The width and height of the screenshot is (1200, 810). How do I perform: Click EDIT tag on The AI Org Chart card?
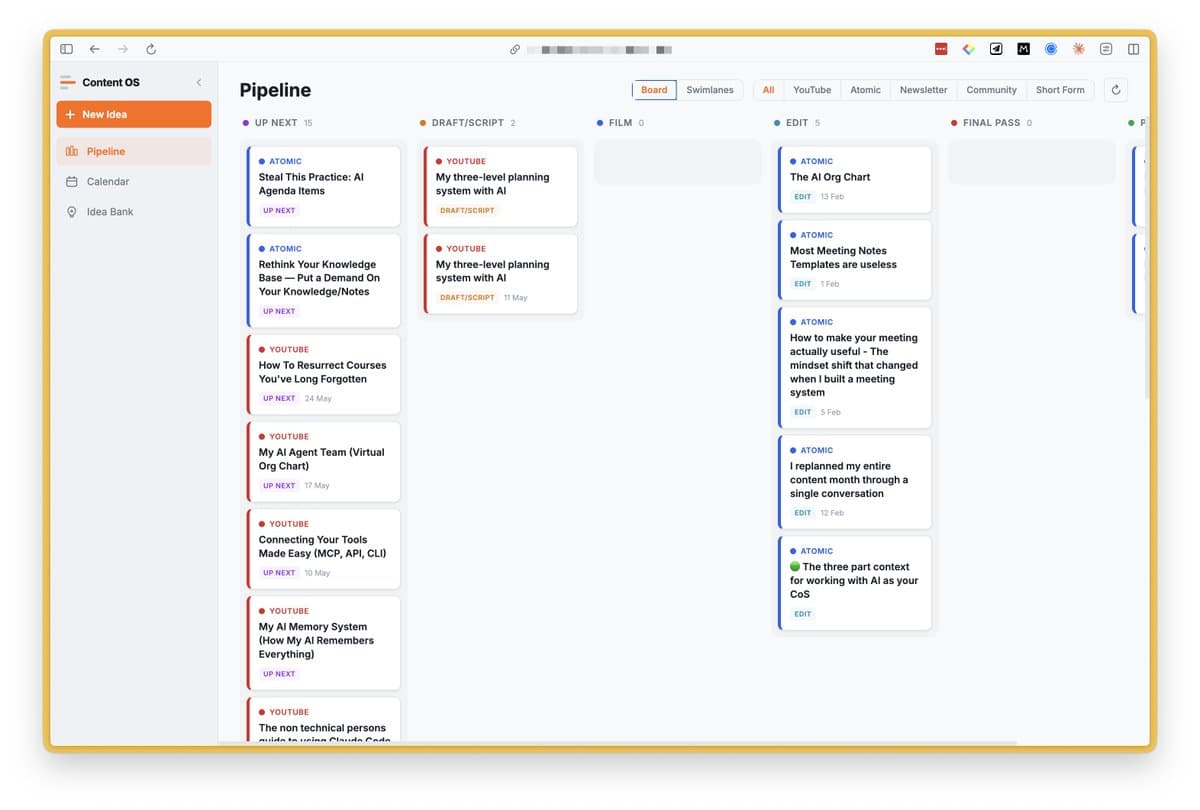[803, 197]
